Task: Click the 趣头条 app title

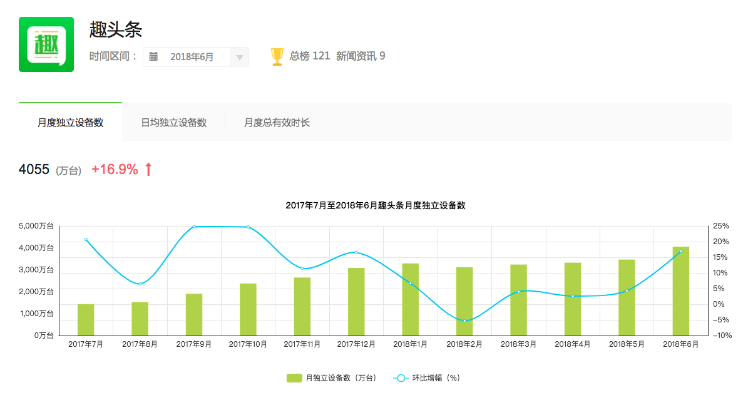Action: pos(115,30)
